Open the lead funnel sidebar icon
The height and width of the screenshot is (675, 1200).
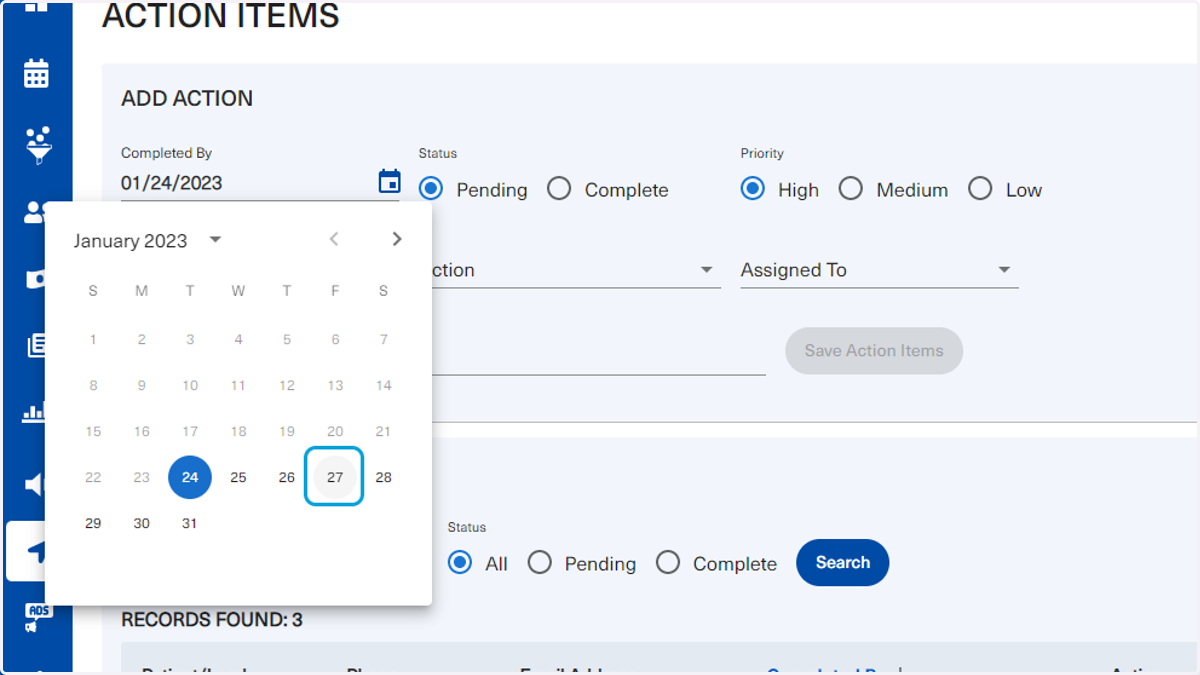(x=38, y=145)
